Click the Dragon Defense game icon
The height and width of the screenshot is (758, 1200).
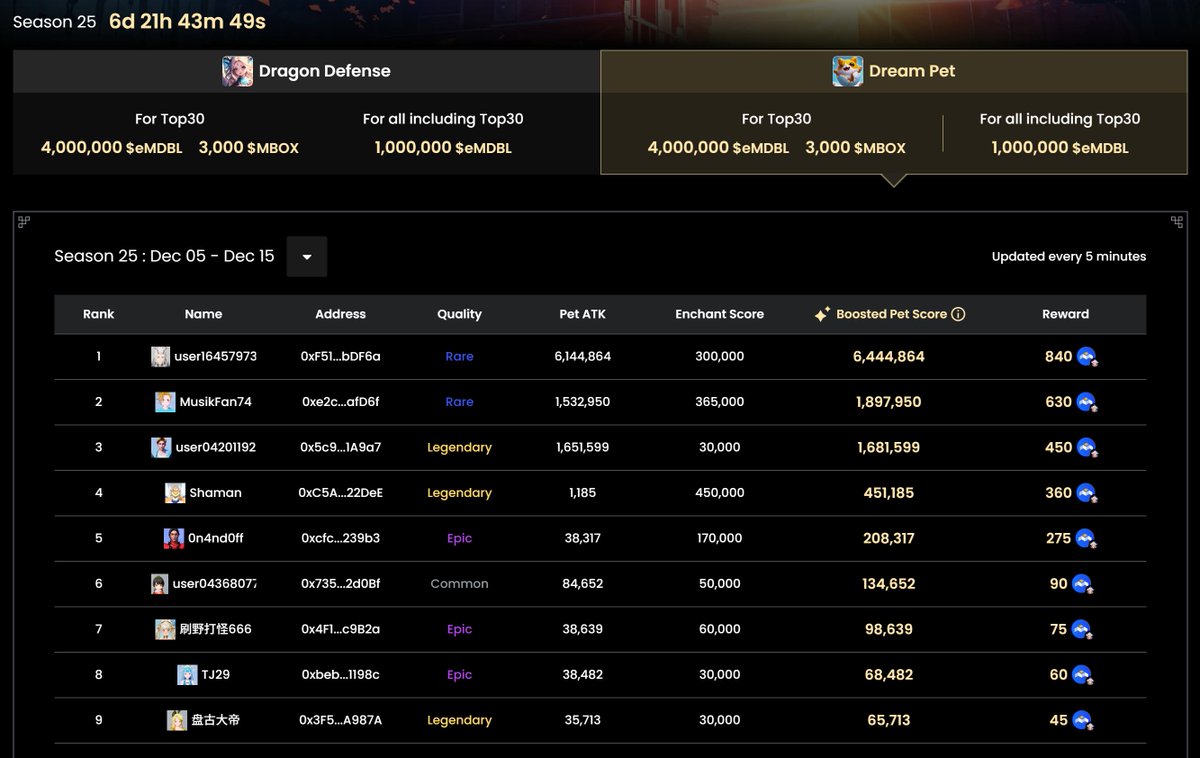point(237,71)
